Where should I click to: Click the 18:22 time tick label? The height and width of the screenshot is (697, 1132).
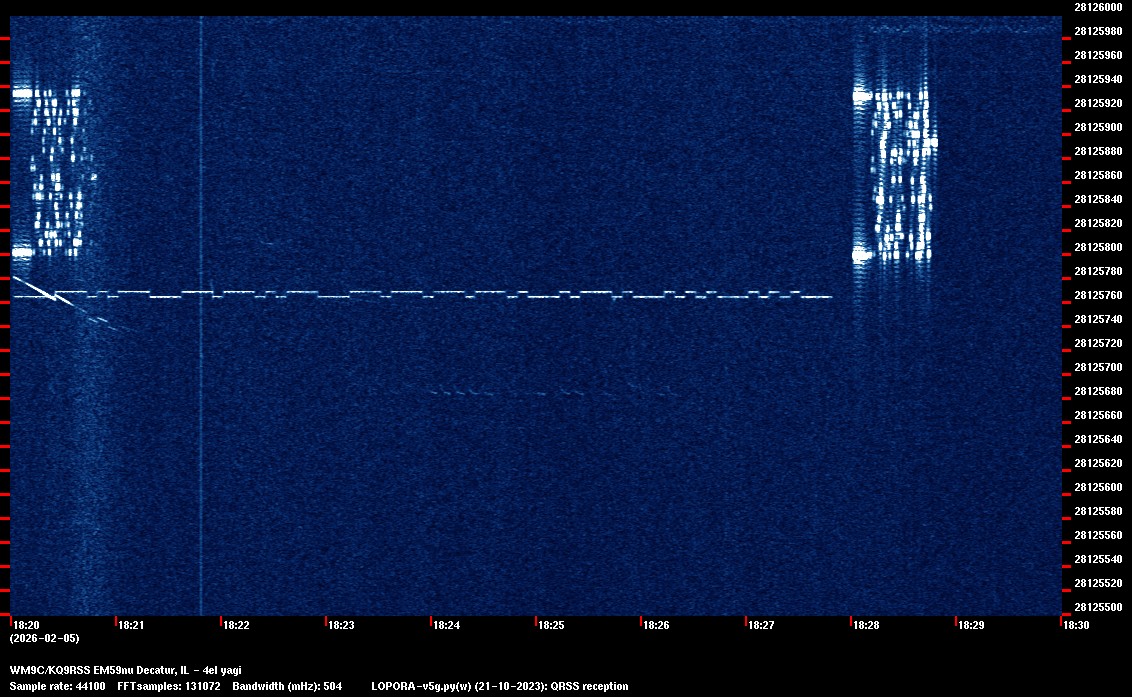(236, 626)
